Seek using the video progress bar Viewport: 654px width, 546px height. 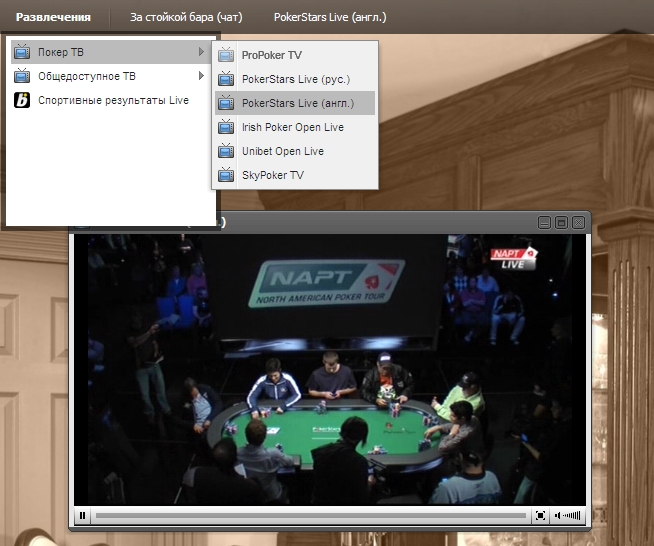311,516
